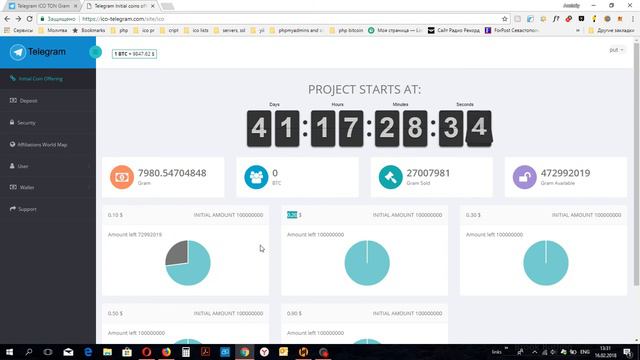Click the Amount left 72992019 text
Image resolution: width=640 pixels, height=360 pixels.
(135, 235)
